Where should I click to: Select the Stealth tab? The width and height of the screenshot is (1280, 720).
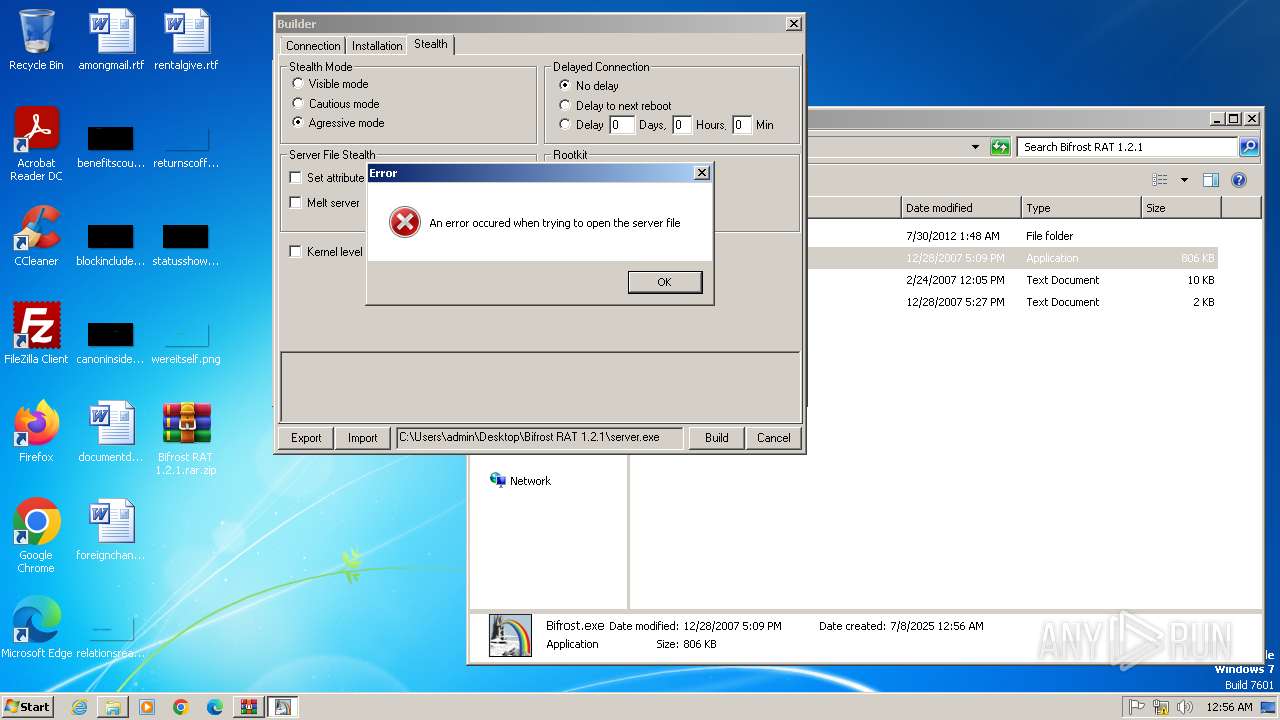pyautogui.click(x=431, y=44)
